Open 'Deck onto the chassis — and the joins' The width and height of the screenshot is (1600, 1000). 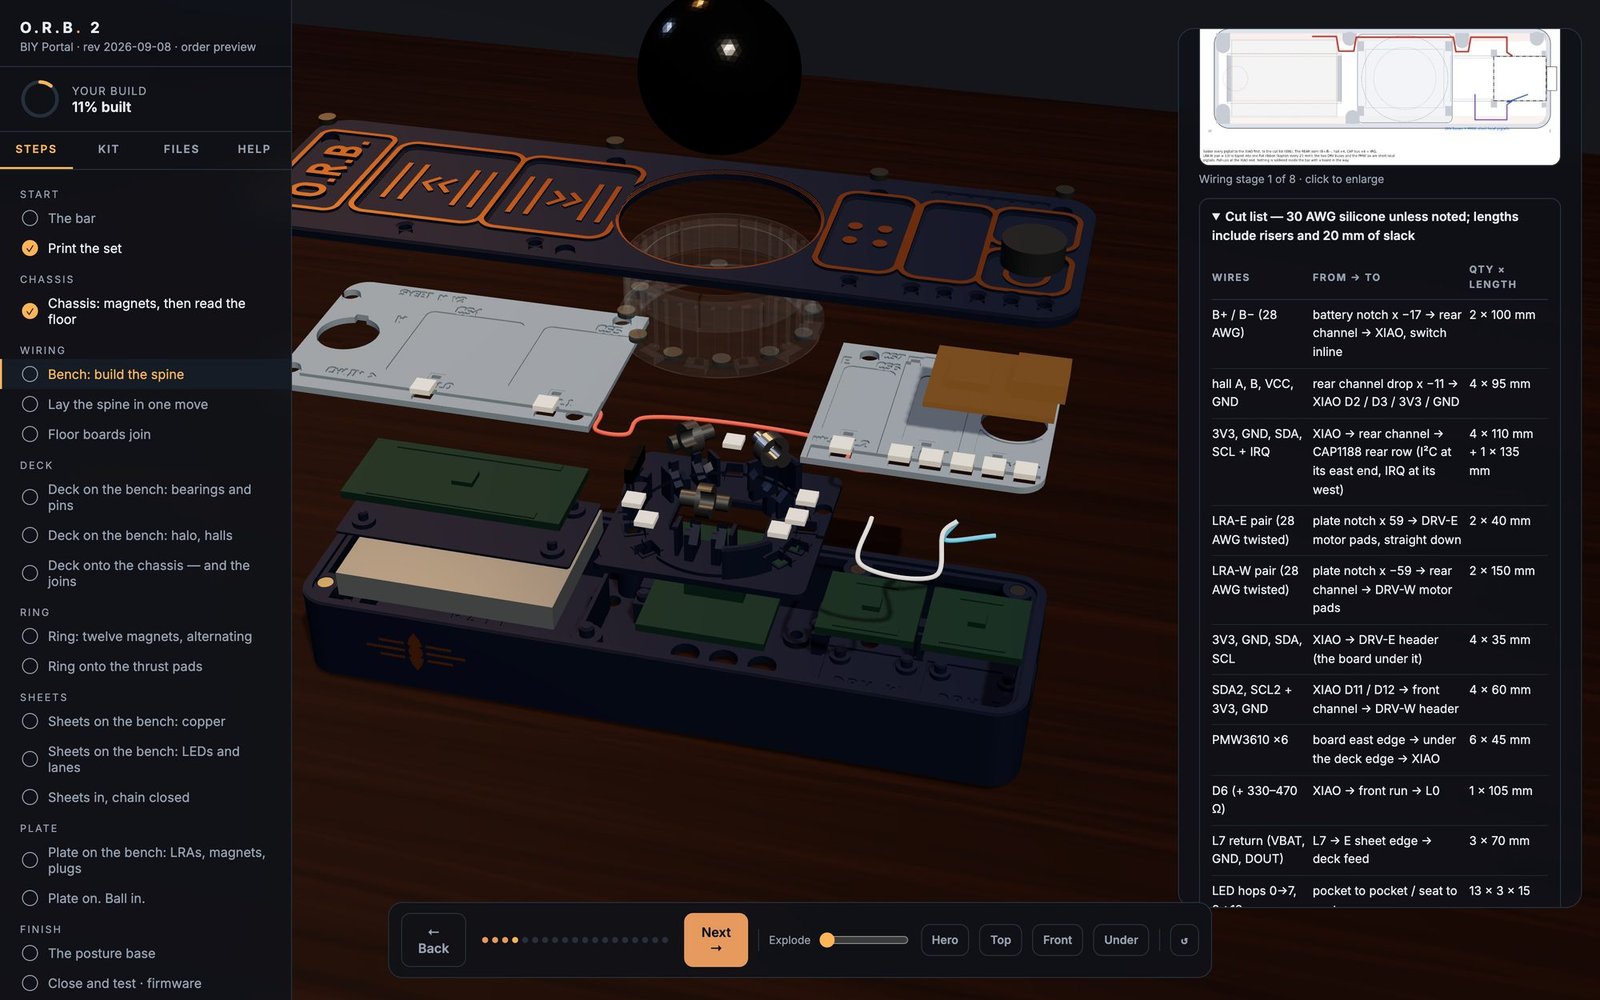point(146,573)
